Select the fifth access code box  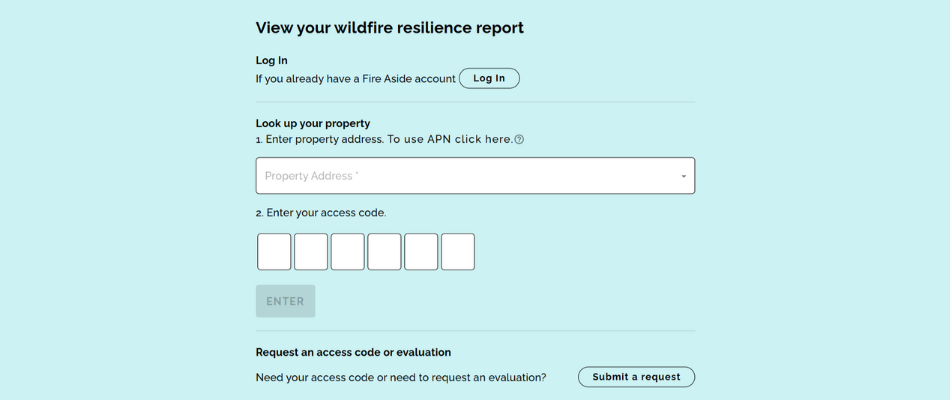click(421, 252)
